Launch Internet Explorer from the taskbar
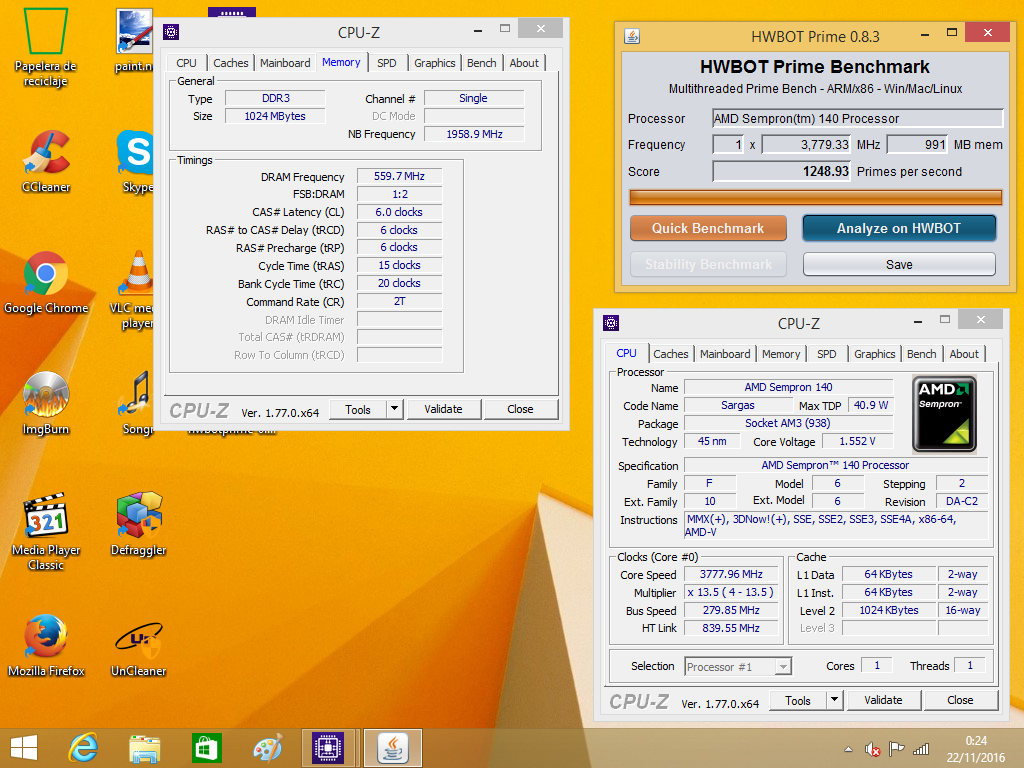The width and height of the screenshot is (1024, 768). [x=84, y=748]
